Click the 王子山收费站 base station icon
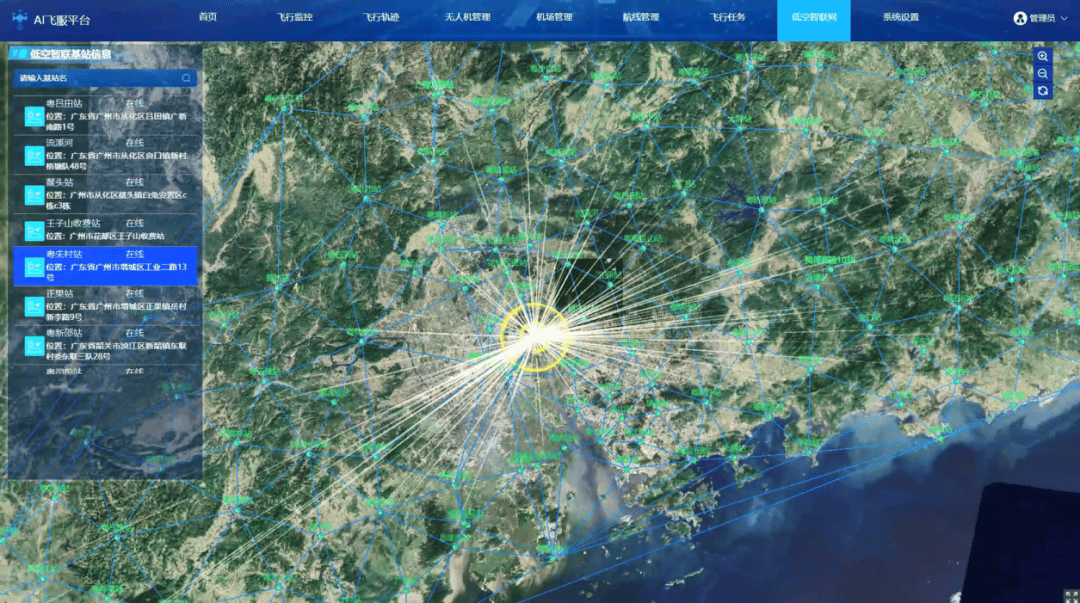1080x603 pixels. pos(34,230)
